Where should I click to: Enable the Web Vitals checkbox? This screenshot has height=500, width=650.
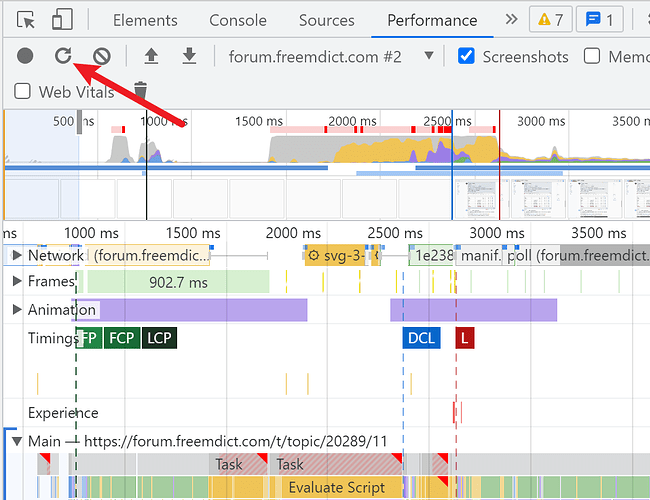[x=23, y=92]
